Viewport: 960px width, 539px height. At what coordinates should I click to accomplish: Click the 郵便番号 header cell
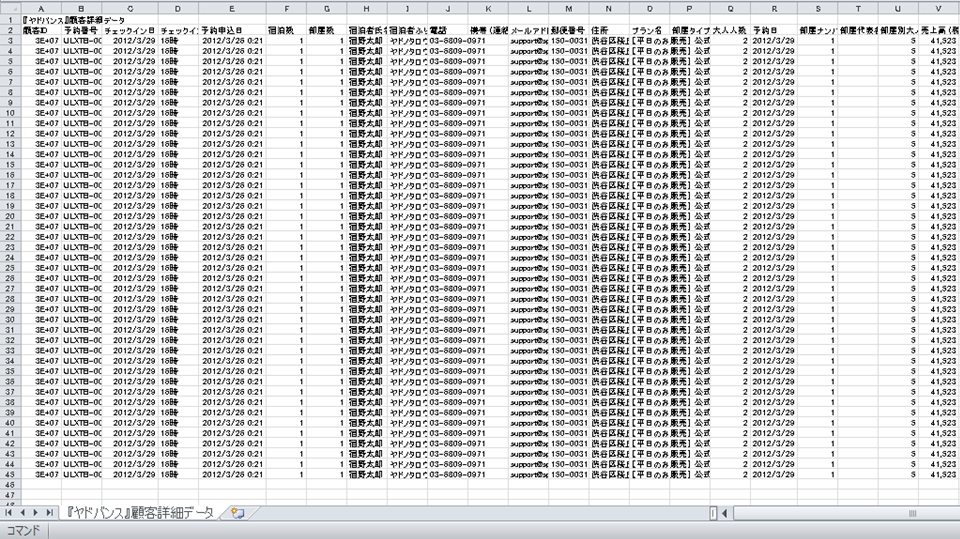[x=569, y=30]
